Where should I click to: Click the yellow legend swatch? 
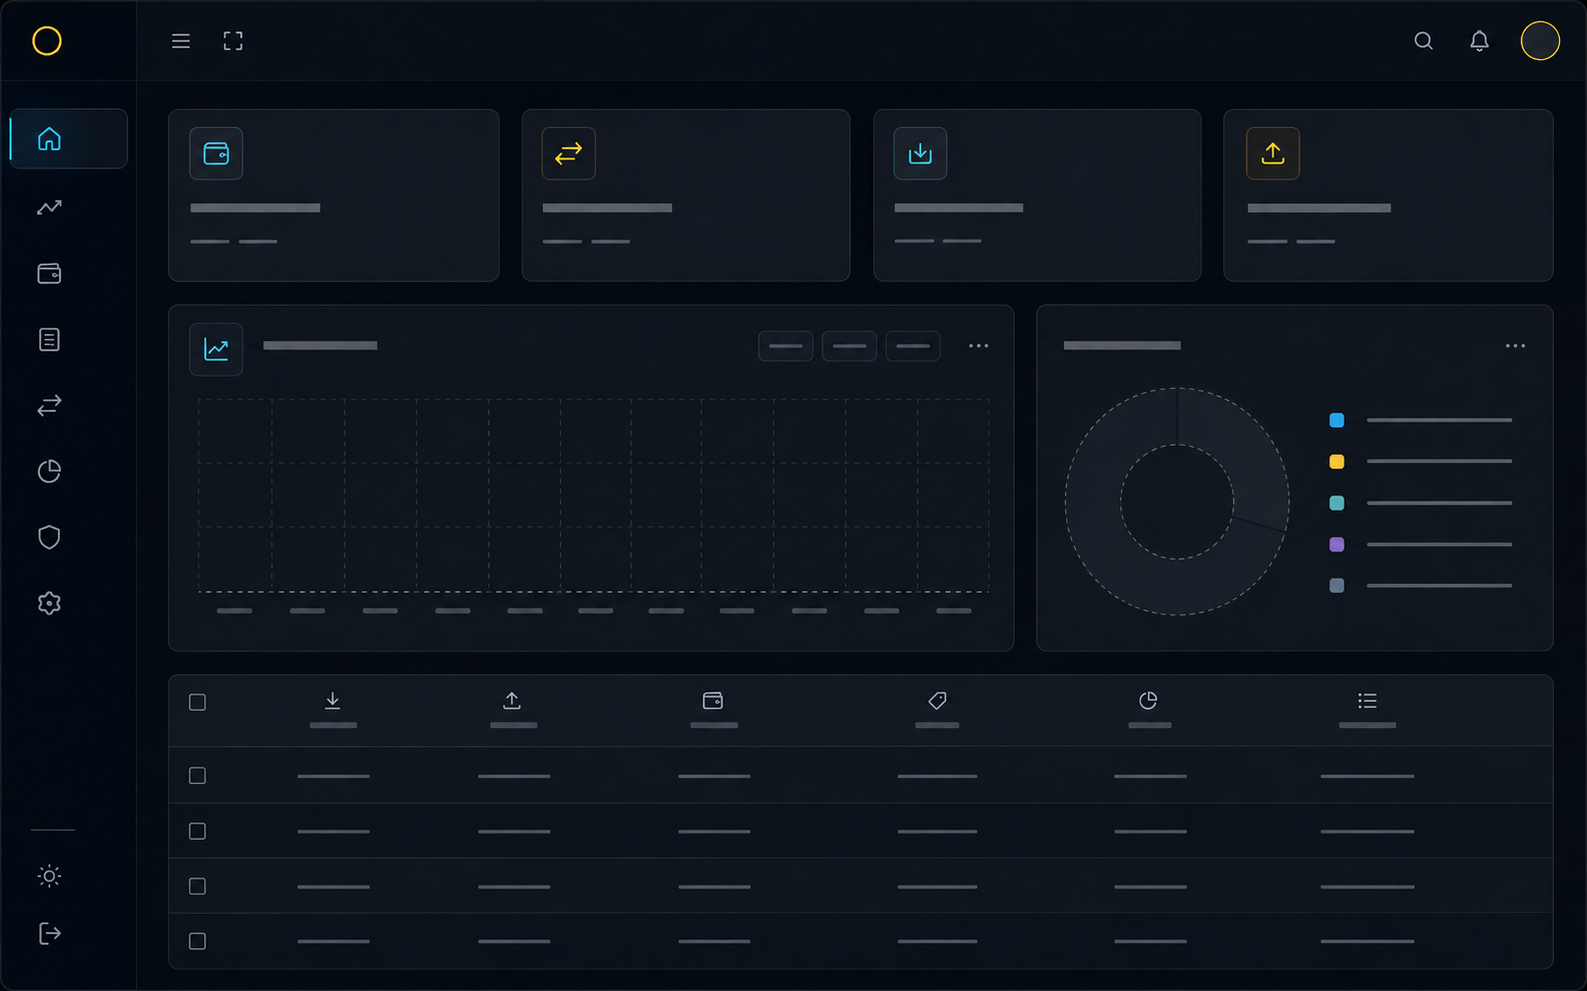[x=1336, y=461]
